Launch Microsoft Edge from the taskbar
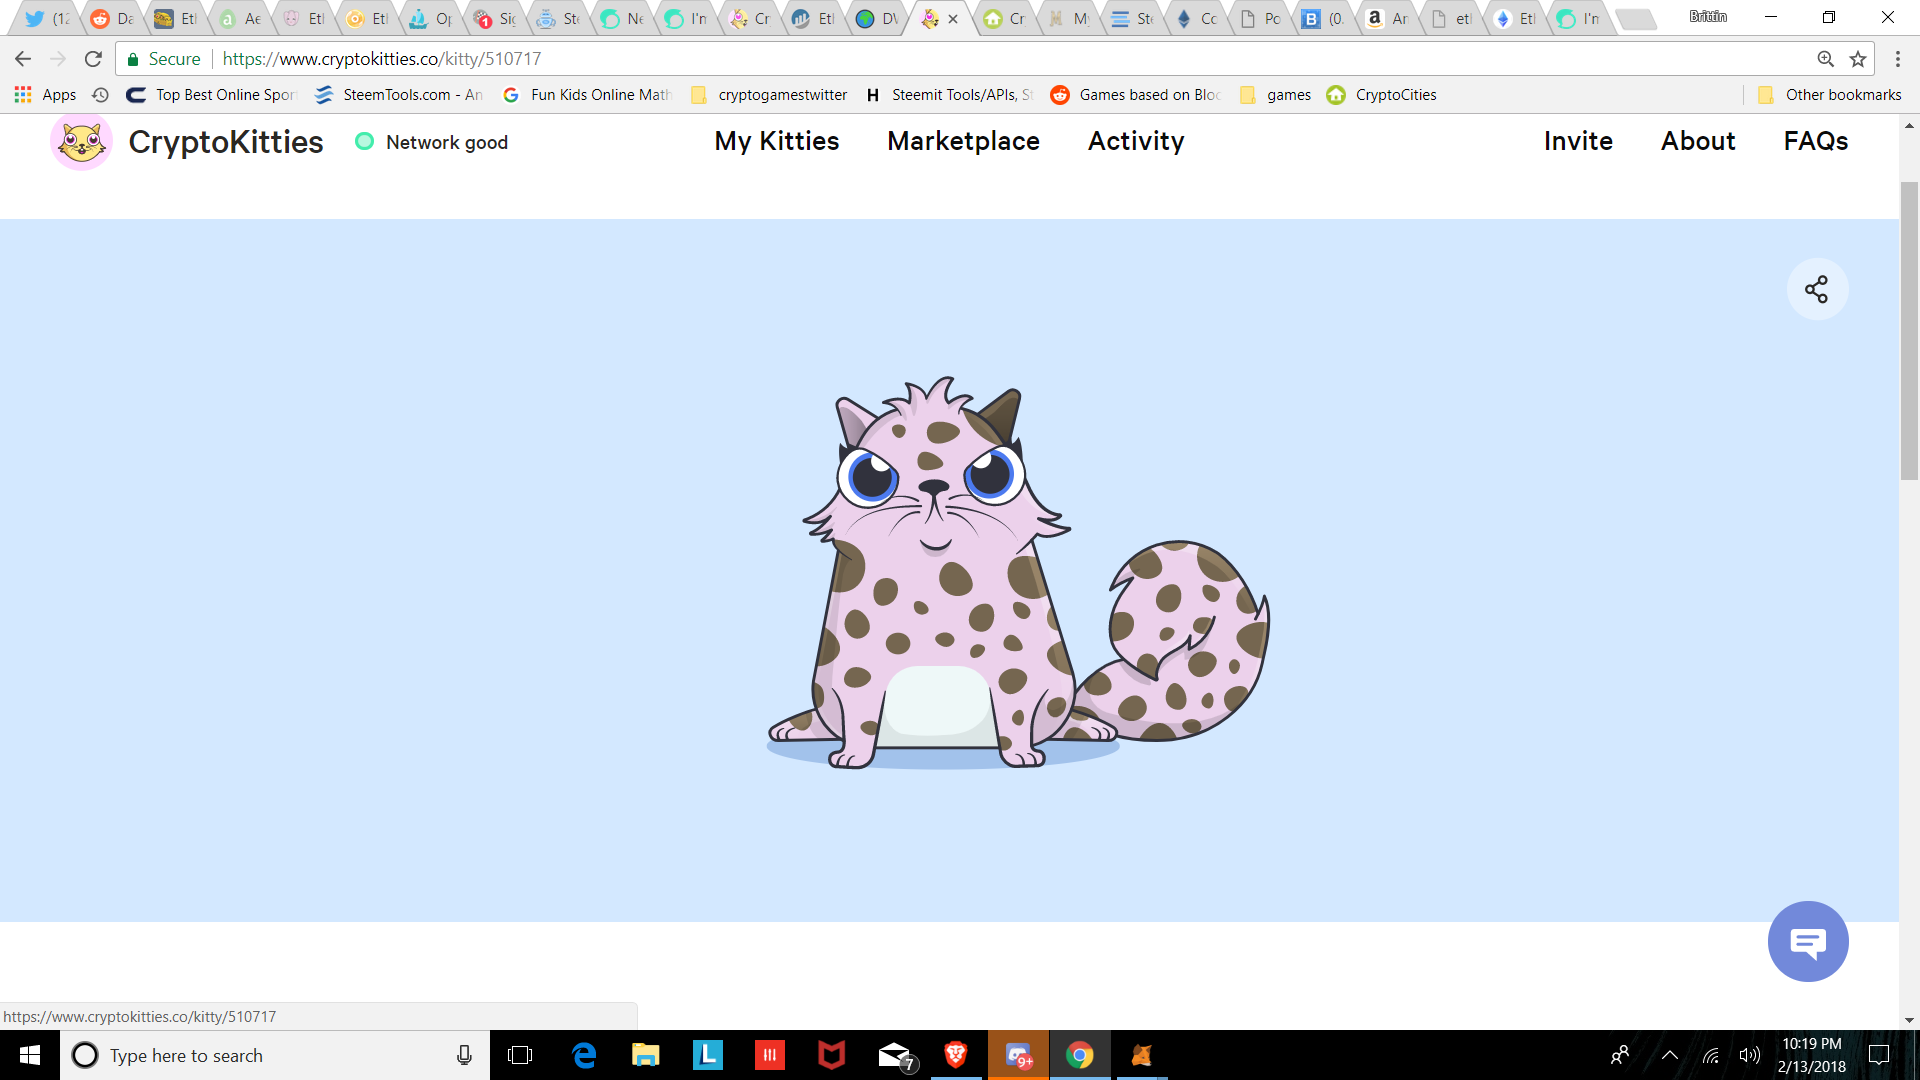 pos(584,1055)
